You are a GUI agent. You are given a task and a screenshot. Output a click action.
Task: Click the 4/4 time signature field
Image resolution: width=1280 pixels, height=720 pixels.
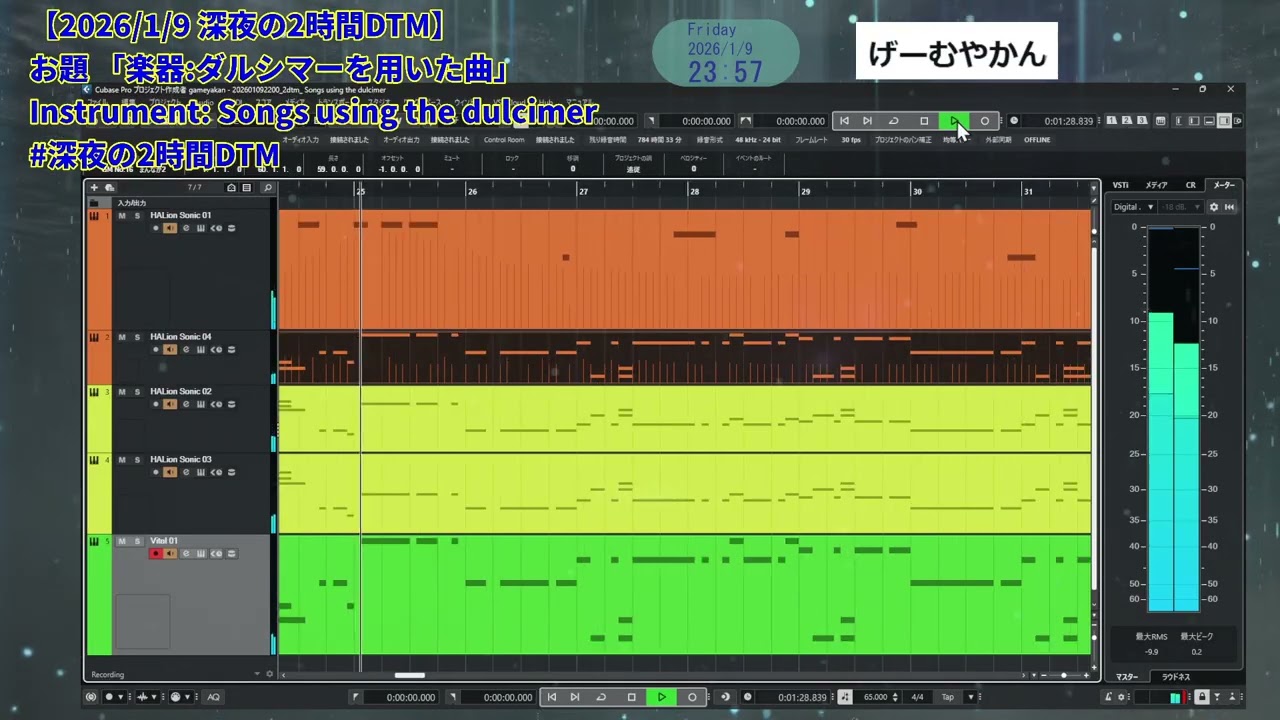tap(915, 697)
